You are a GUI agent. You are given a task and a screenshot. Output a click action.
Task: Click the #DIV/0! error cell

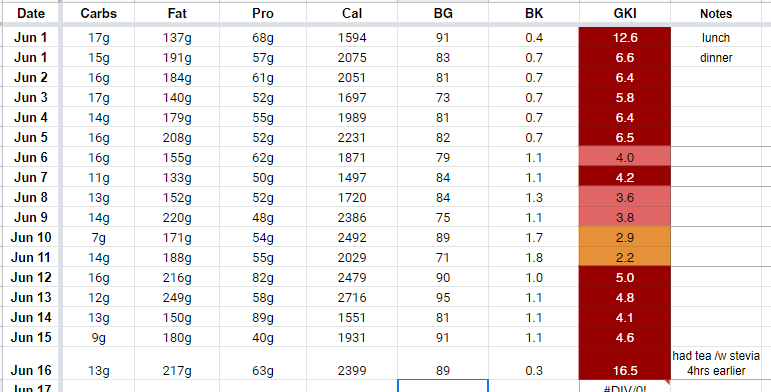pyautogui.click(x=625, y=386)
